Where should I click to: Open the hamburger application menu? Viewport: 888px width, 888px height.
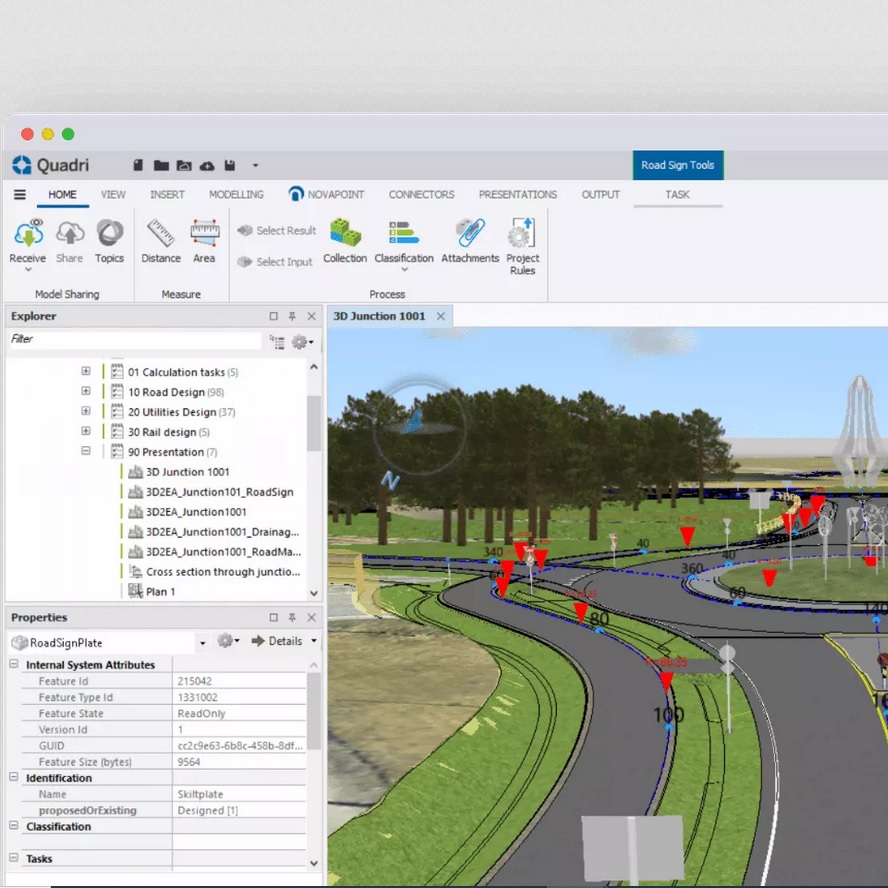coord(20,195)
